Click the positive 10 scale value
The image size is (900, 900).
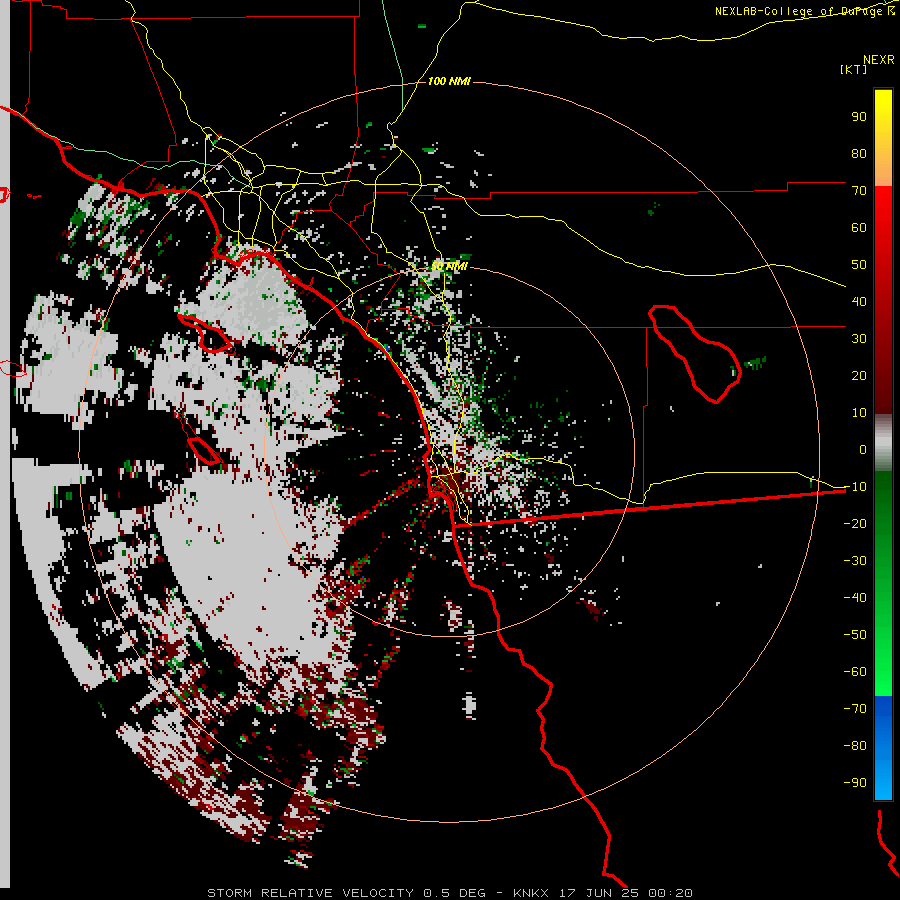pos(859,413)
